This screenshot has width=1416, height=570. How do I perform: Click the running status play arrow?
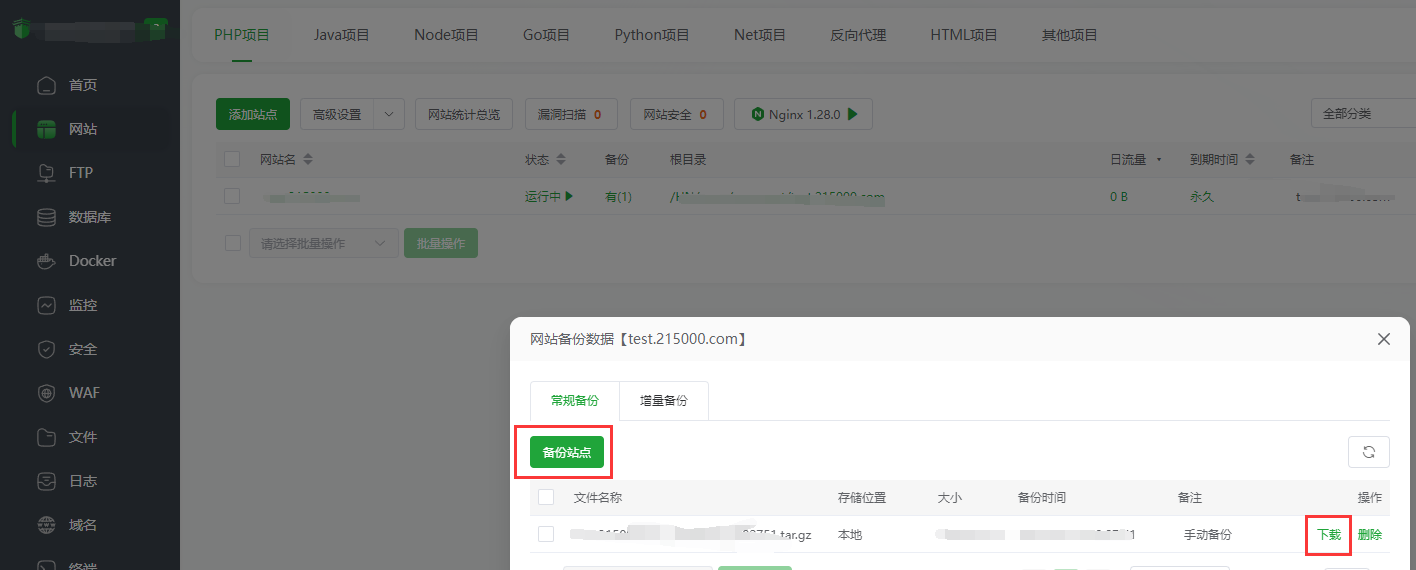(x=569, y=196)
